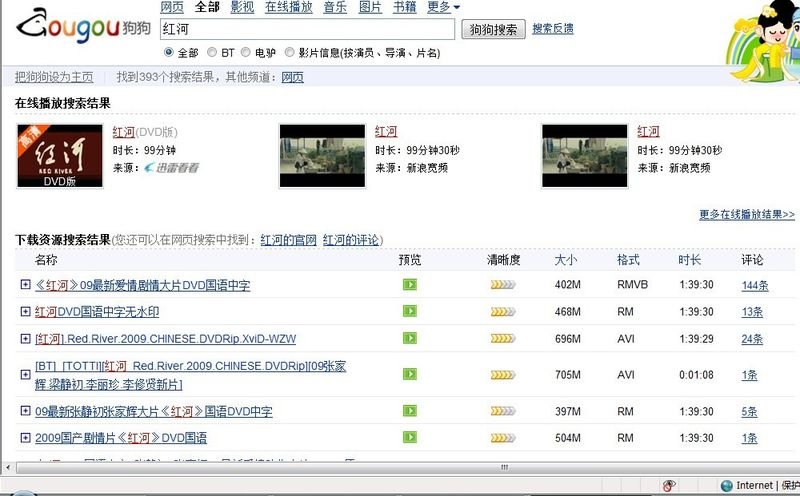This screenshot has height=496, width=800.
Task: Click the Gougou logo
Action: point(83,27)
